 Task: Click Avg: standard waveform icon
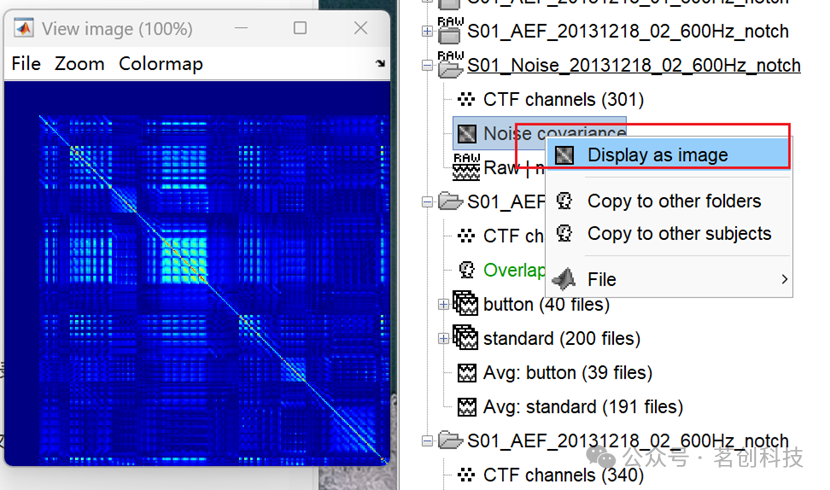point(466,407)
